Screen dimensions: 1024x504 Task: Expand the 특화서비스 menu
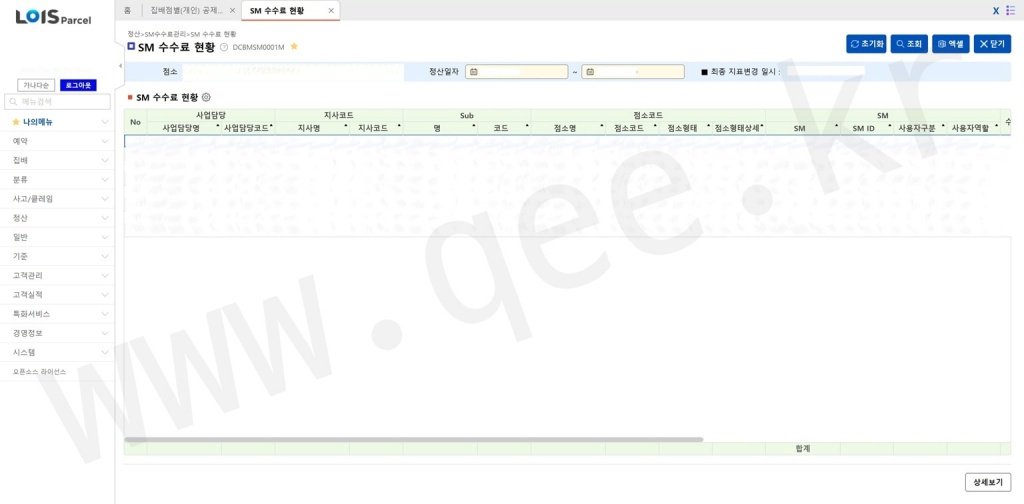click(x=57, y=314)
